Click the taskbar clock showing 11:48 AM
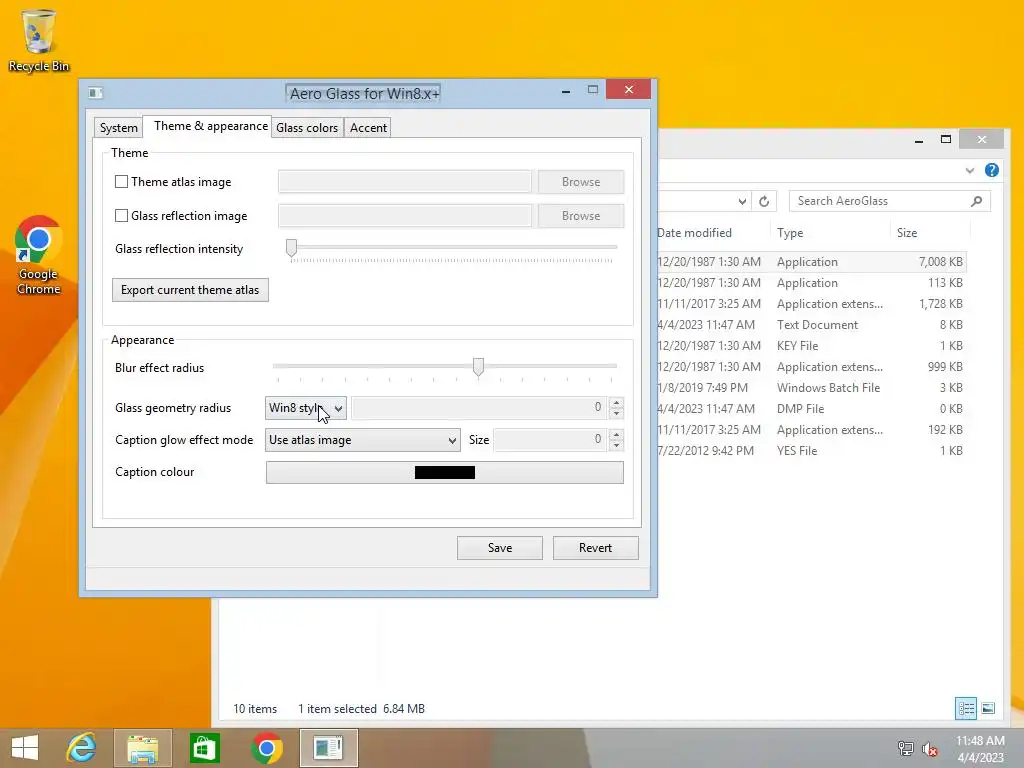The image size is (1024, 768). coord(980,748)
